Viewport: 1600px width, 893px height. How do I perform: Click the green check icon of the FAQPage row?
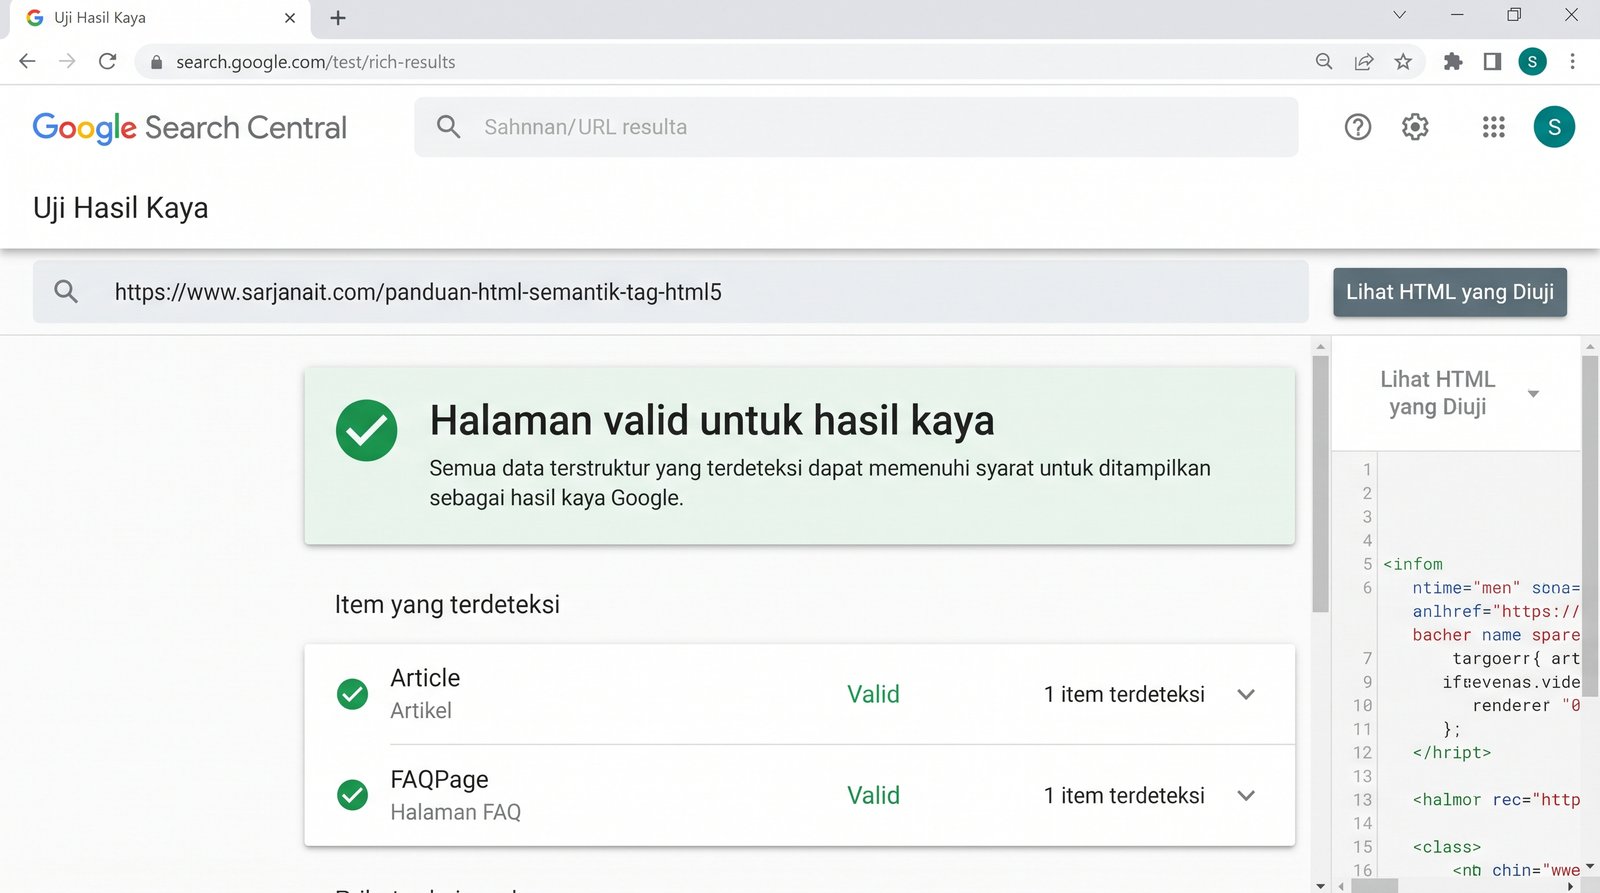click(x=352, y=795)
